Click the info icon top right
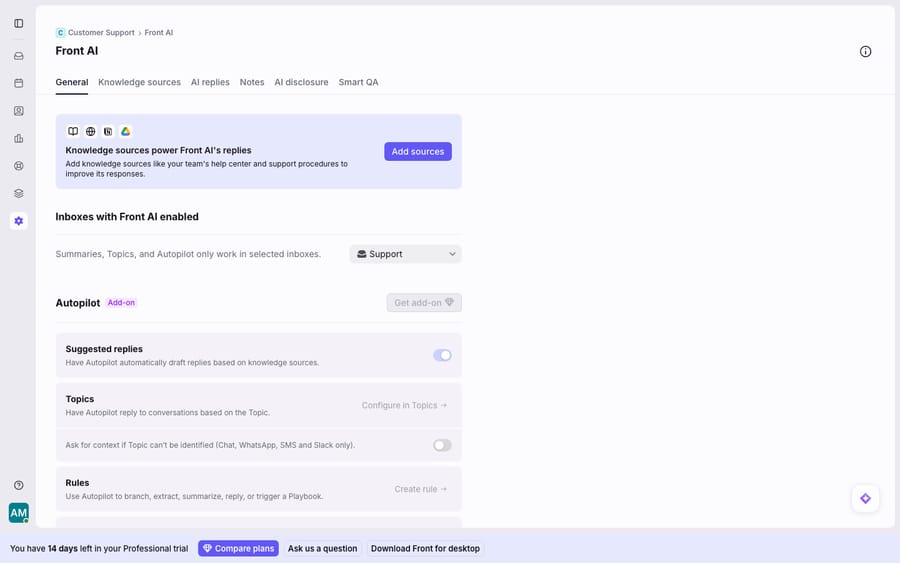This screenshot has height=563, width=900. click(865, 52)
